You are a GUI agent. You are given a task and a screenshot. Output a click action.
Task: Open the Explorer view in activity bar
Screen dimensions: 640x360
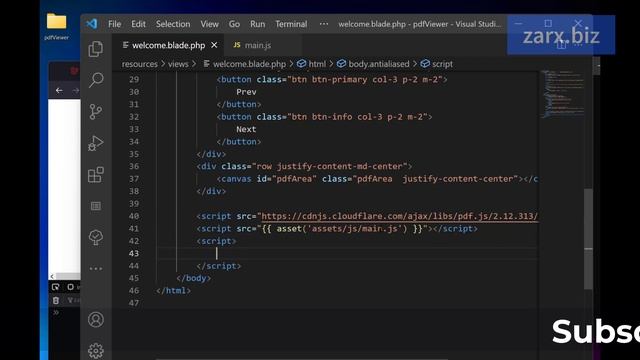pyautogui.click(x=96, y=49)
